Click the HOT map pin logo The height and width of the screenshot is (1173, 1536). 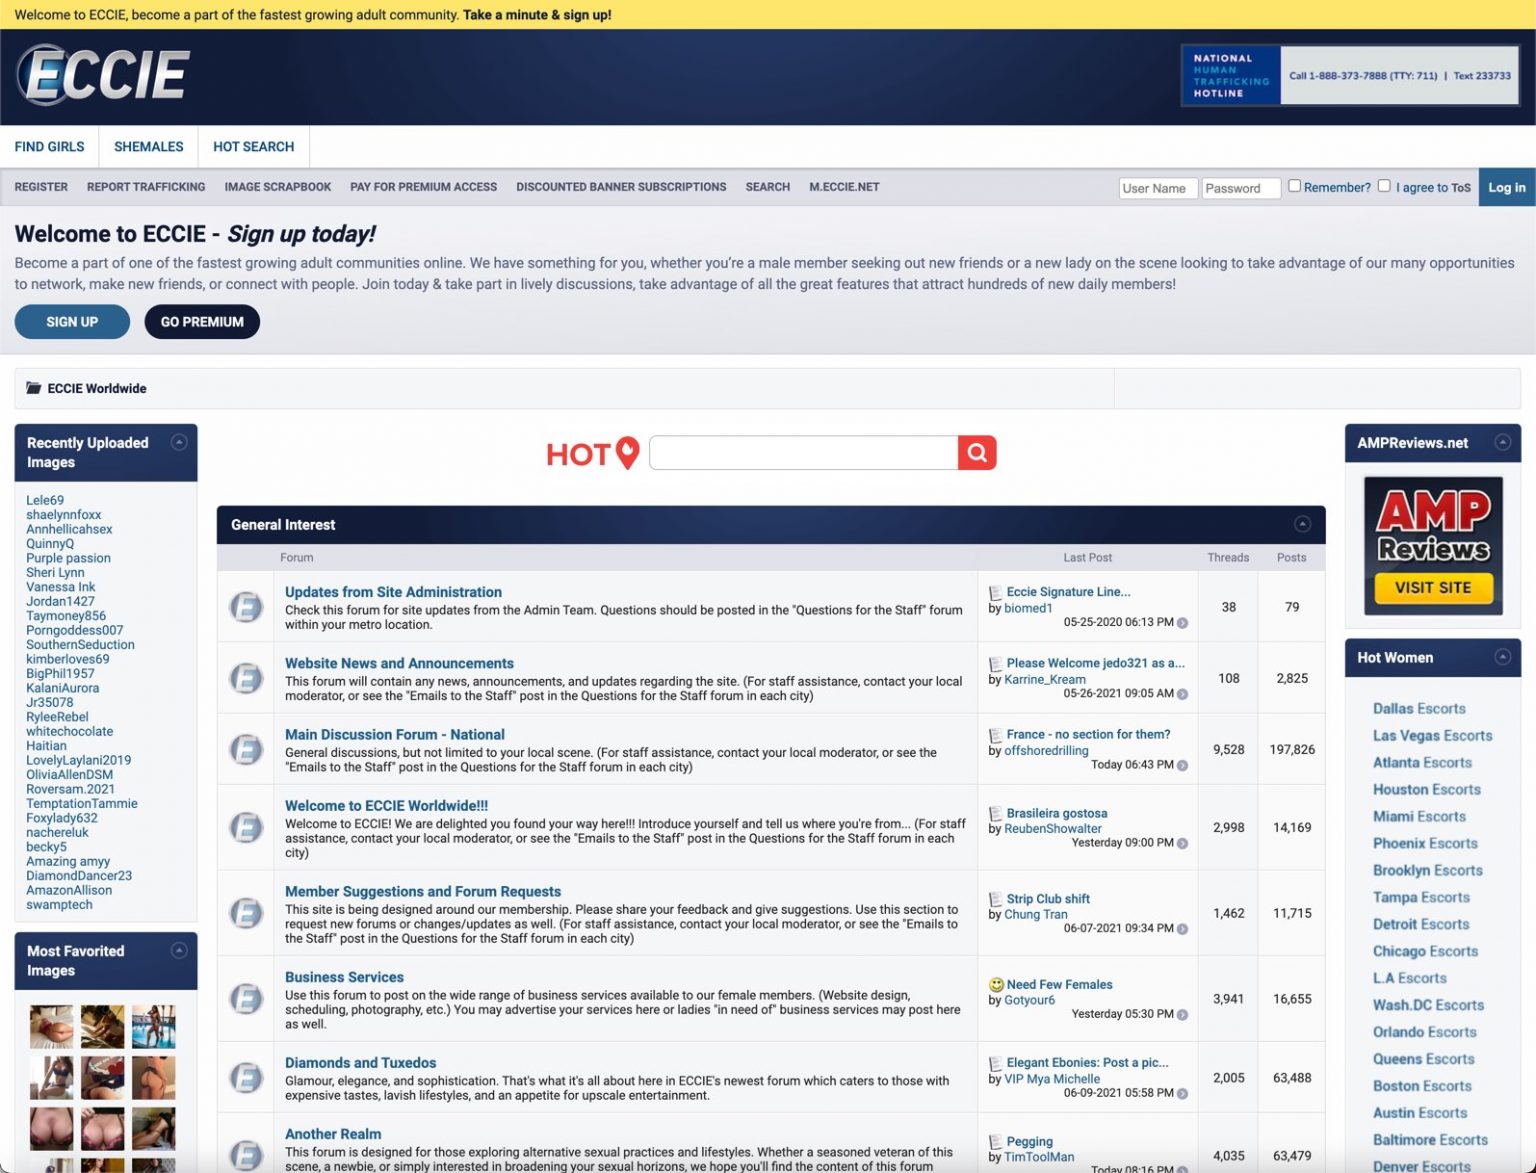click(x=592, y=454)
